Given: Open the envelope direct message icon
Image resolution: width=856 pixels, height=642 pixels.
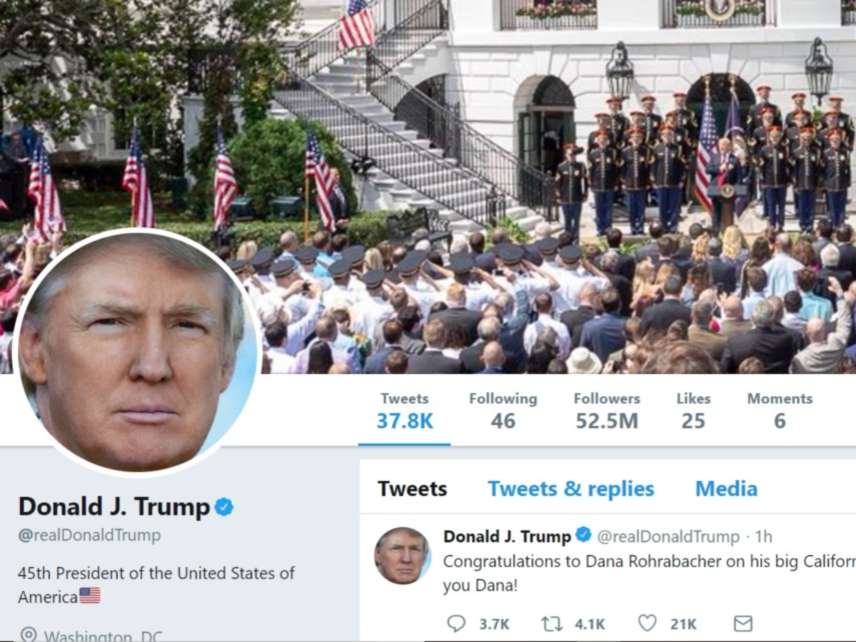Looking at the screenshot, I should point(742,623).
